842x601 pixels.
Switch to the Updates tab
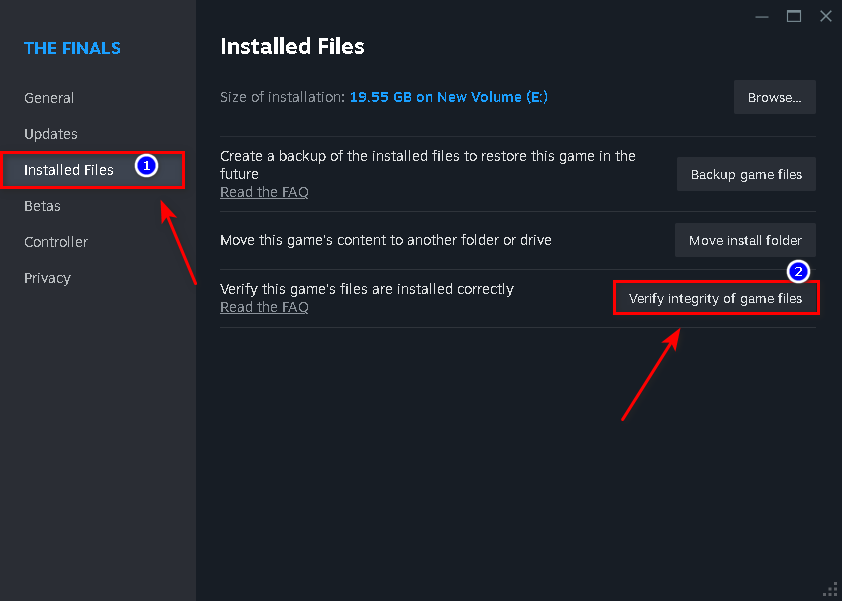[x=51, y=134]
